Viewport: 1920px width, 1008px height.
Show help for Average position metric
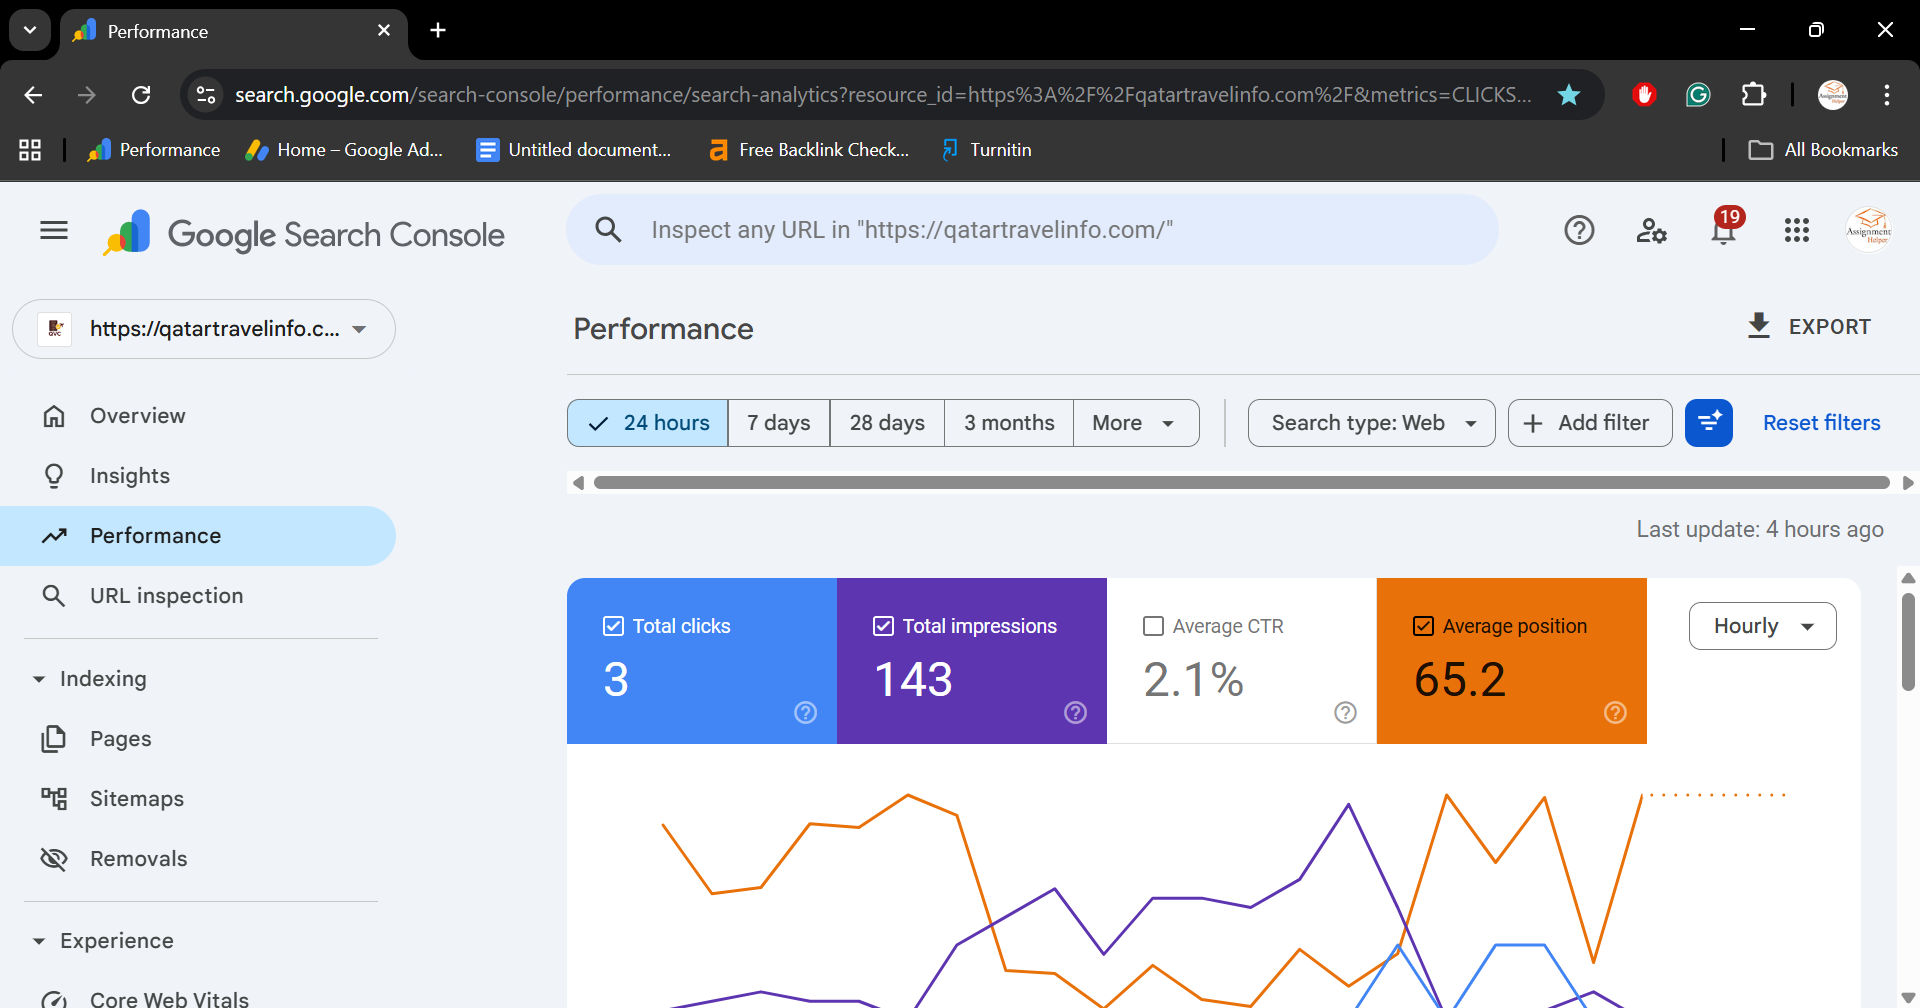(1615, 712)
